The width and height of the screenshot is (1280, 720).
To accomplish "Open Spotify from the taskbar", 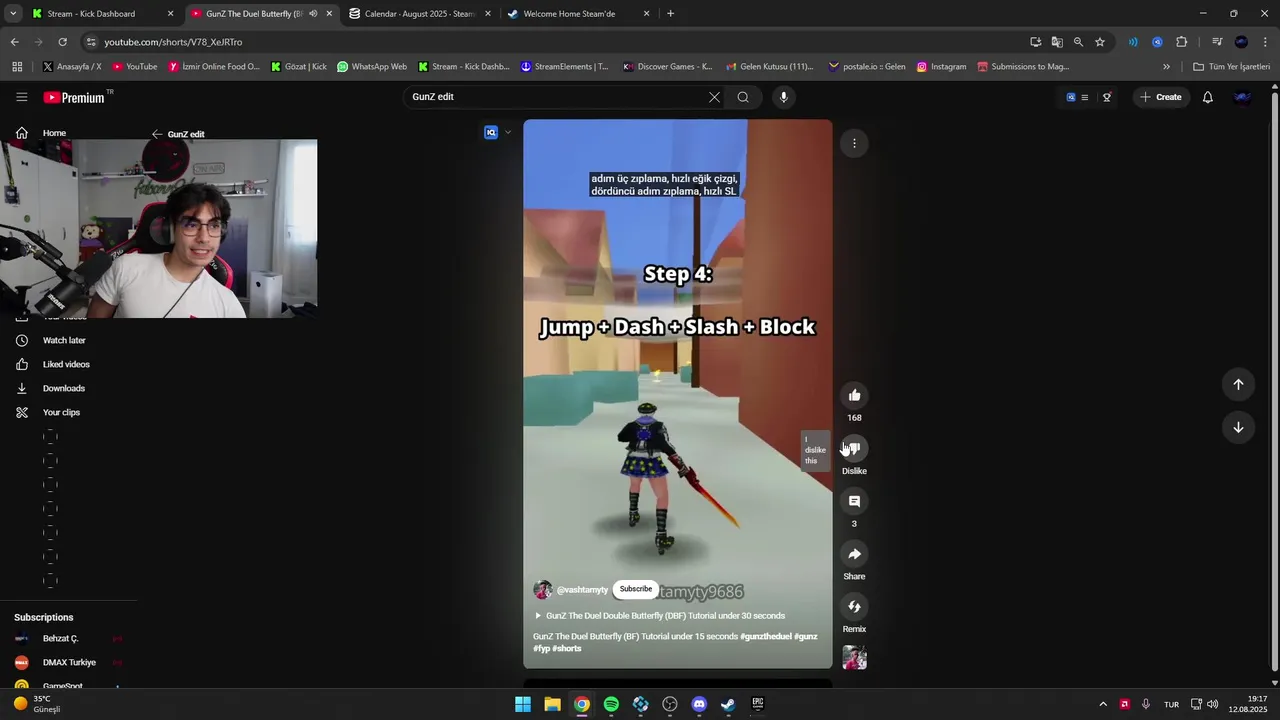I will tap(611, 704).
